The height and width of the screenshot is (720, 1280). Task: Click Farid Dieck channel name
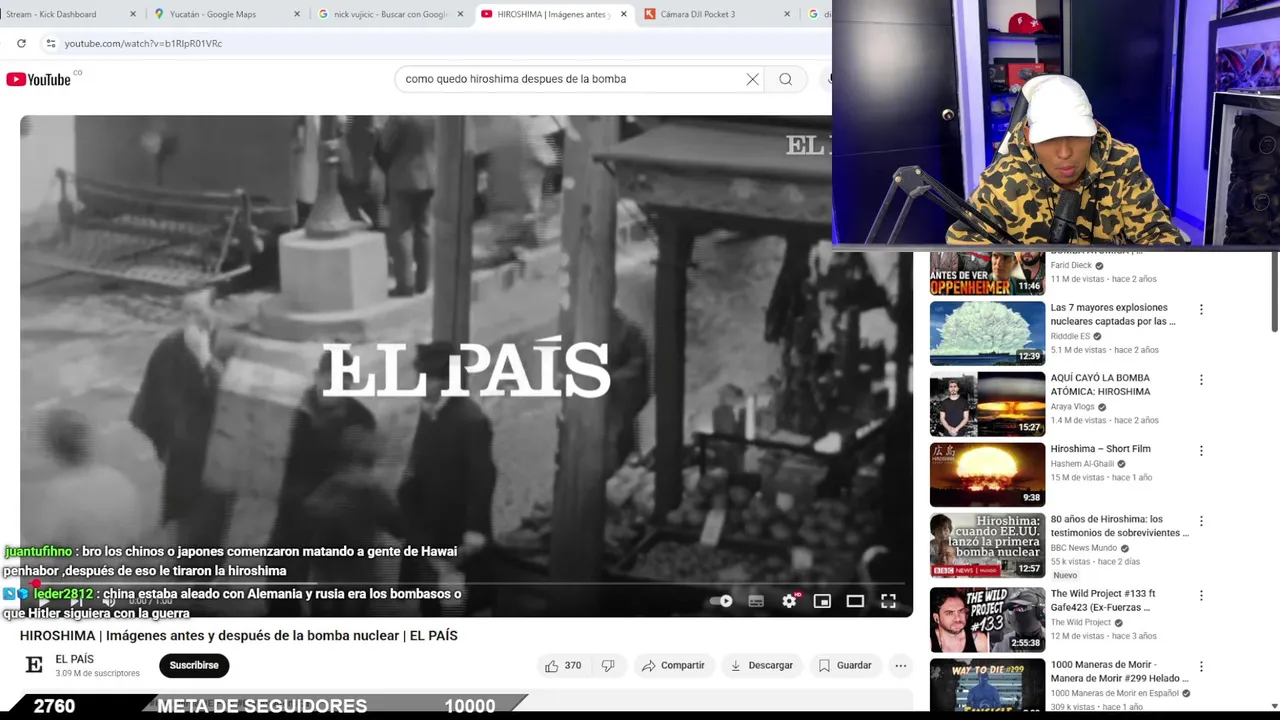(1071, 266)
